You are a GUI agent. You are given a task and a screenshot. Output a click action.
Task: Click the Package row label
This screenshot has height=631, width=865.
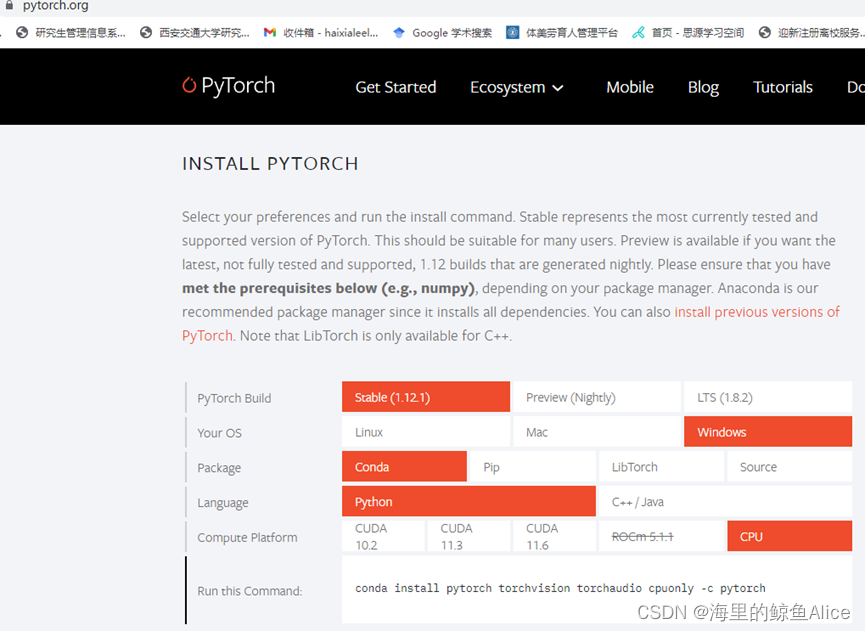point(219,468)
